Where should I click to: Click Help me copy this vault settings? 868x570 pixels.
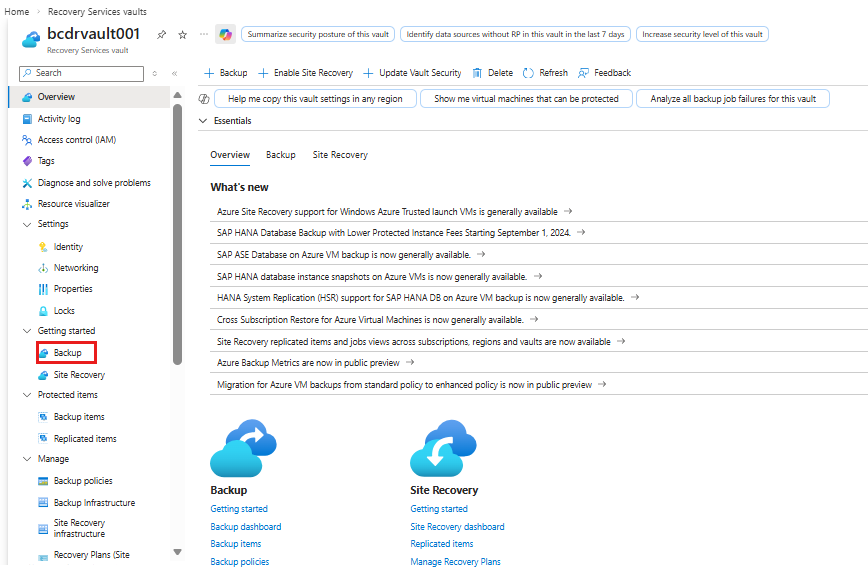click(x=315, y=99)
